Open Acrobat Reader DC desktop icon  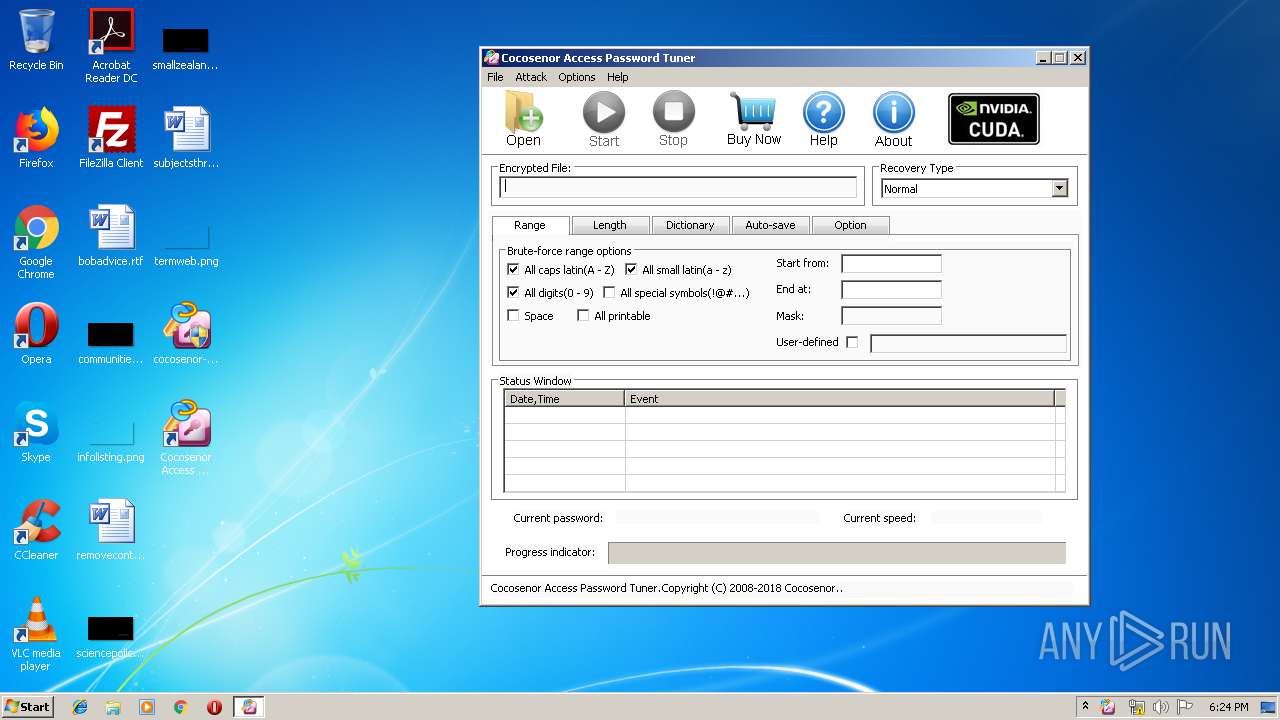(111, 46)
